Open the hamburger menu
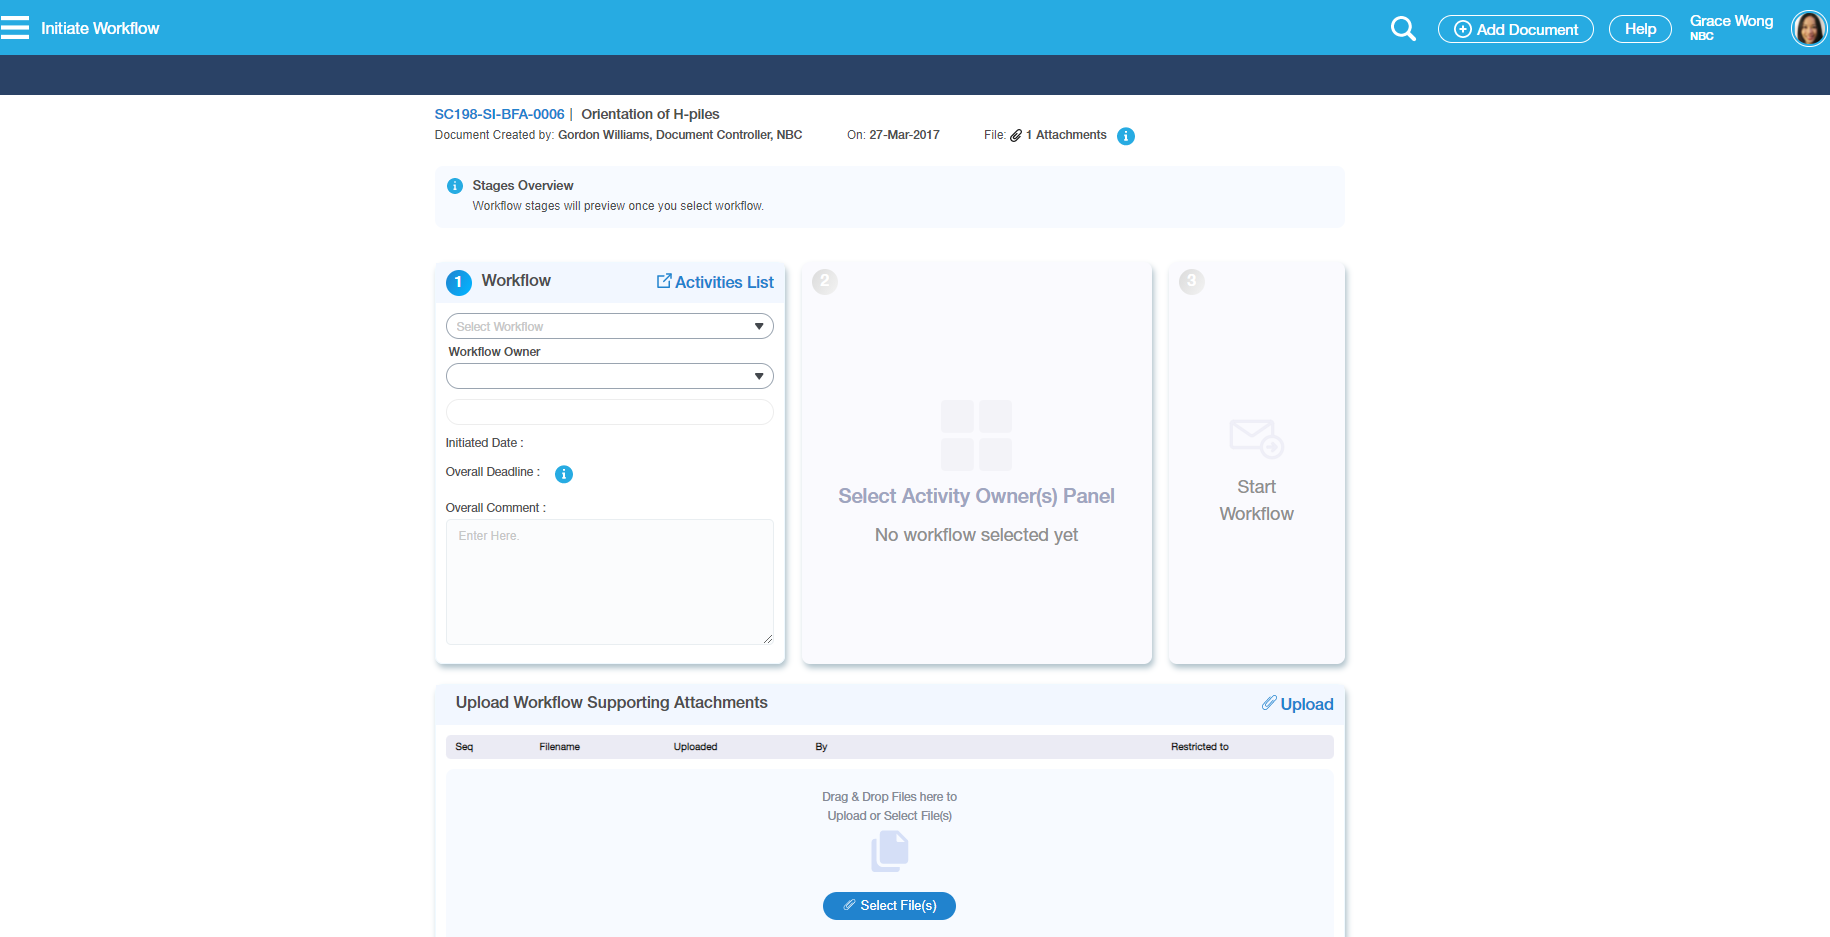 (x=15, y=28)
